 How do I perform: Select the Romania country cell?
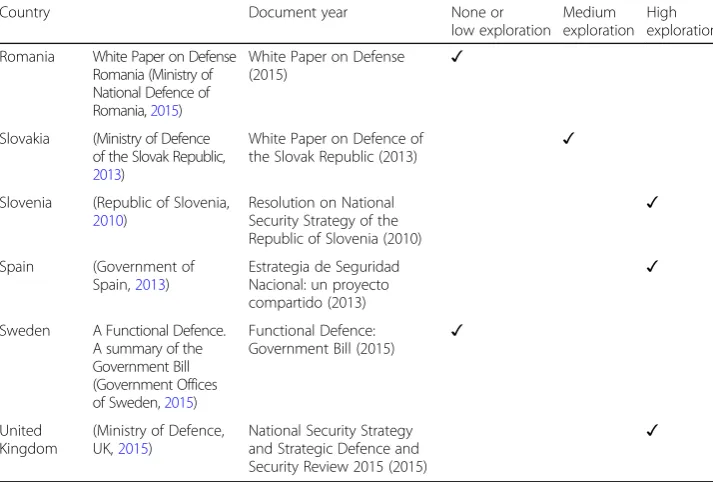point(27,57)
